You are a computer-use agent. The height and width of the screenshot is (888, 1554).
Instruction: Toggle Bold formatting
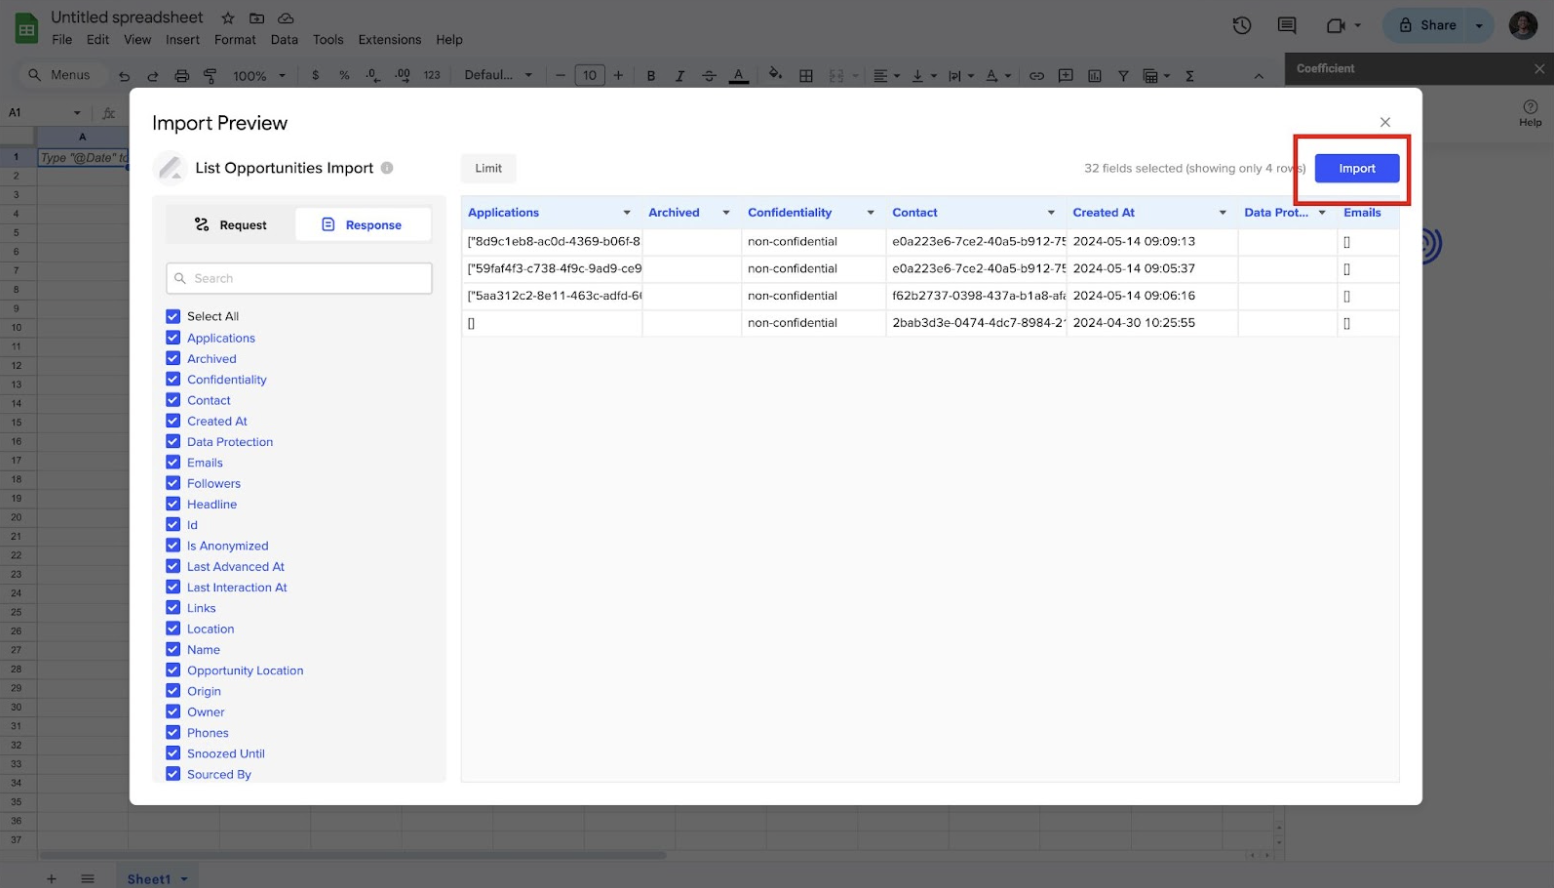pos(651,76)
